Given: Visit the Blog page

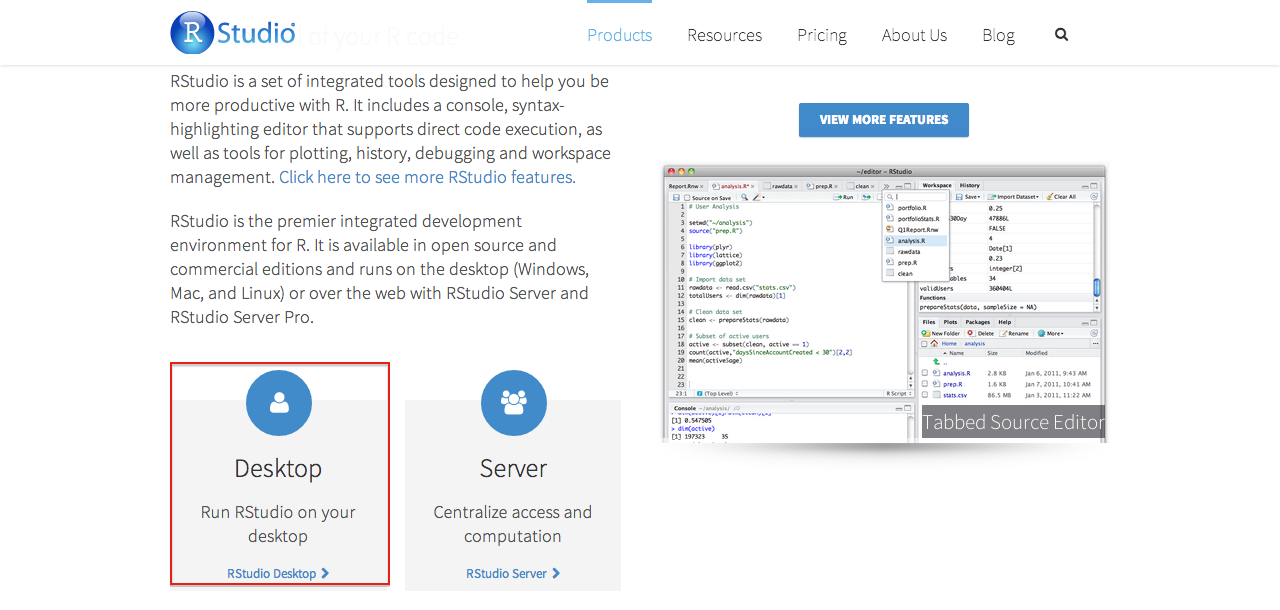Looking at the screenshot, I should click(x=998, y=35).
